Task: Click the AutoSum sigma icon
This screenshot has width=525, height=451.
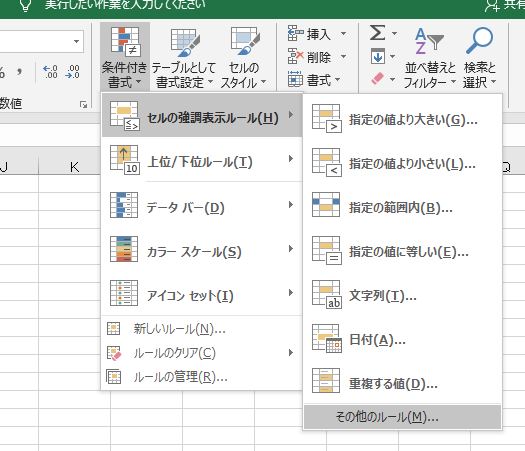Action: (x=377, y=33)
